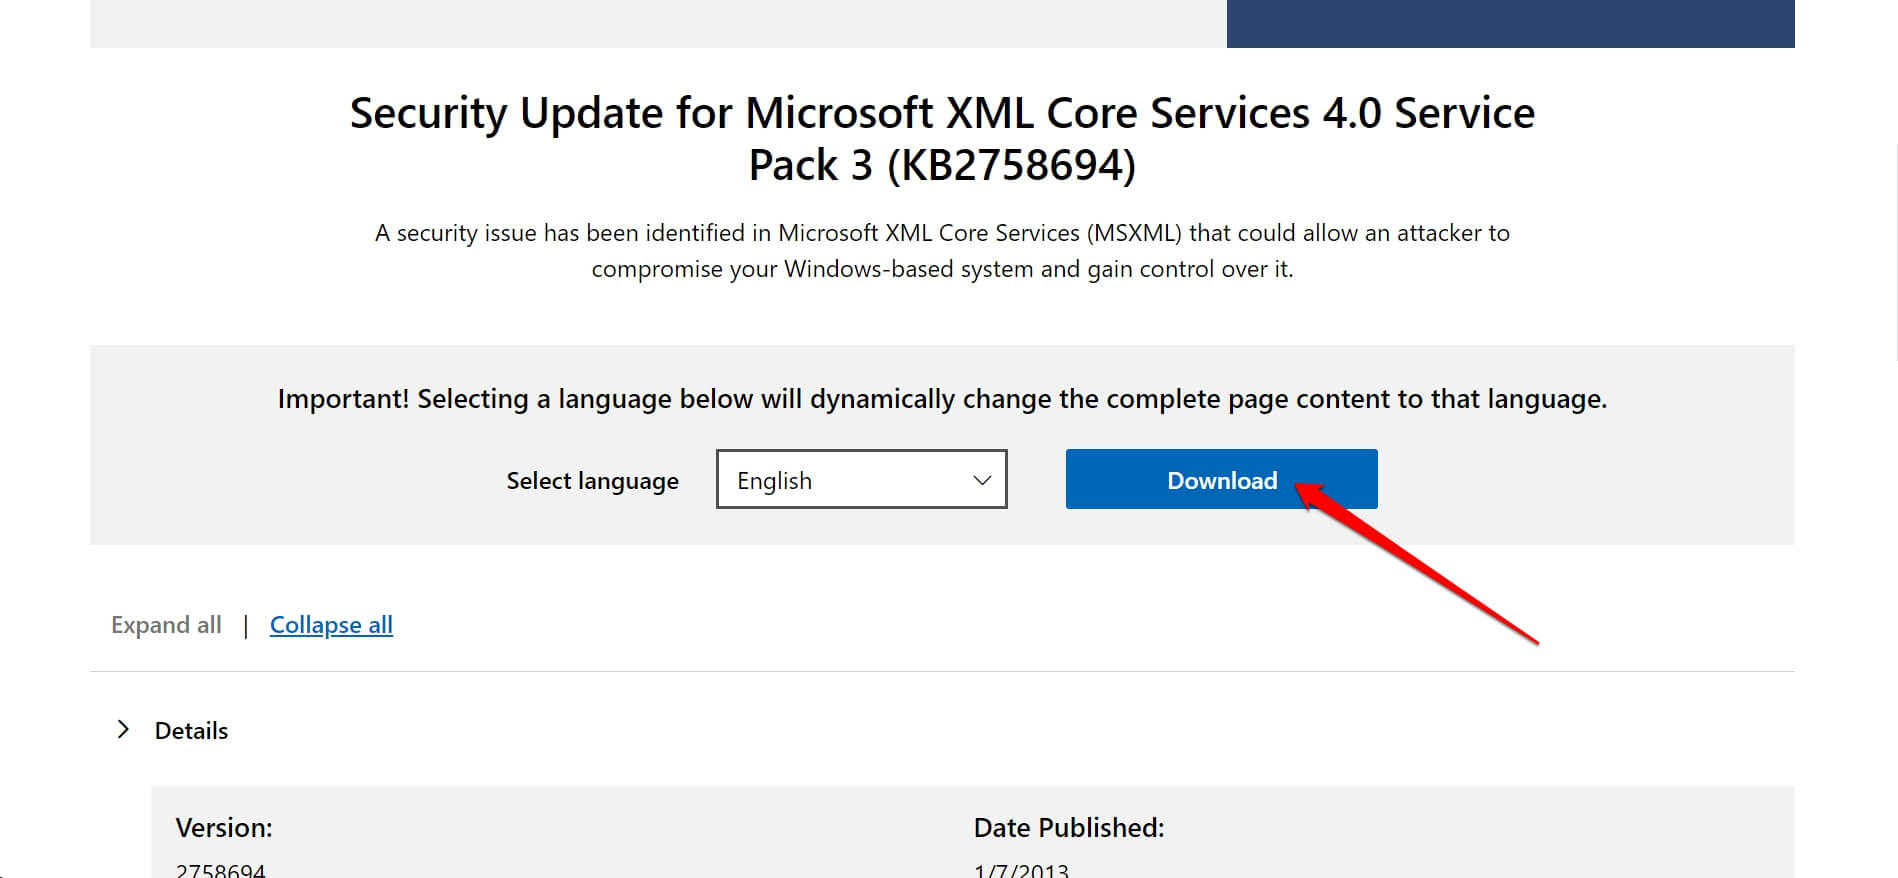The width and height of the screenshot is (1898, 878).
Task: Click the Version label
Action: [x=224, y=828]
